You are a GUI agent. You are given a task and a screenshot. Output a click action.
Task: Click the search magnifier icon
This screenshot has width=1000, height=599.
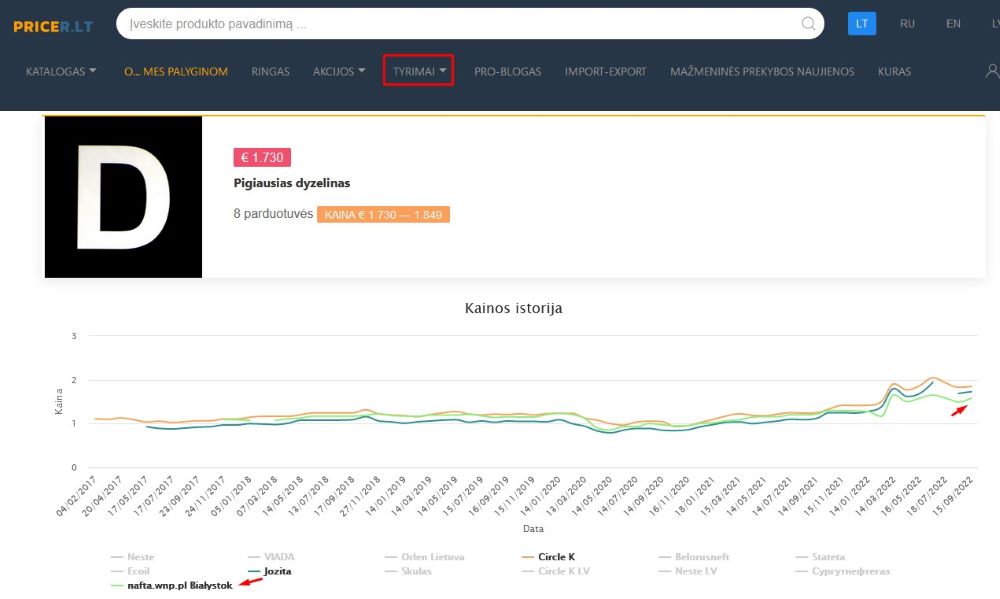click(808, 24)
